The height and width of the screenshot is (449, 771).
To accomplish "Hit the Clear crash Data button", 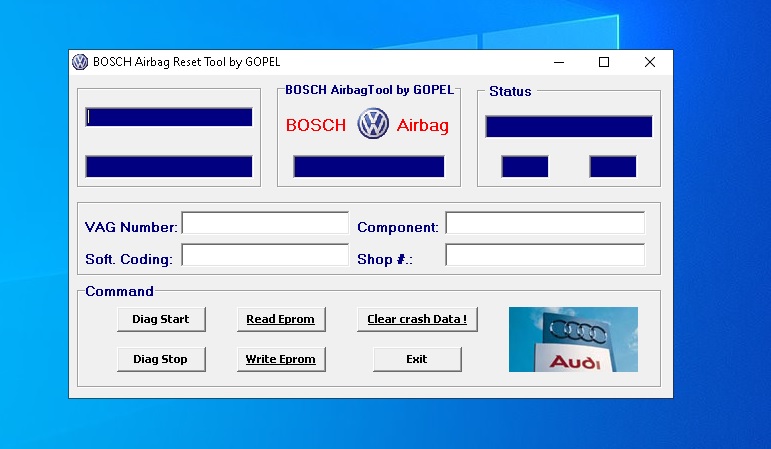I will coord(417,319).
